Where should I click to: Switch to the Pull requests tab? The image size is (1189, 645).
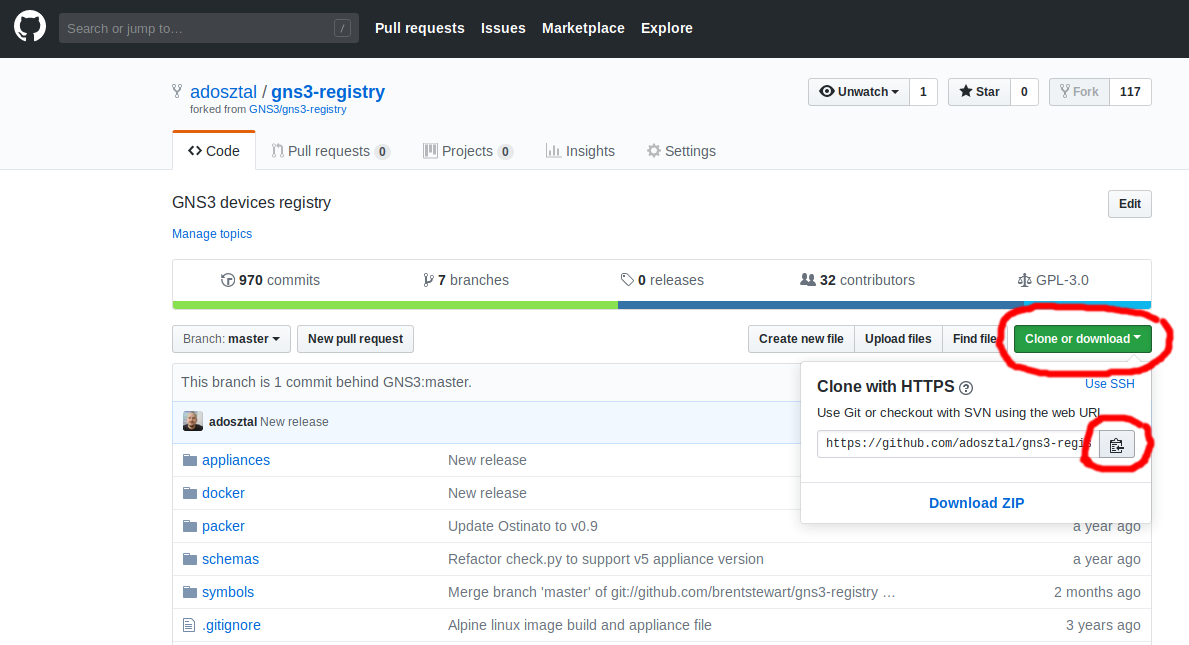coord(330,151)
